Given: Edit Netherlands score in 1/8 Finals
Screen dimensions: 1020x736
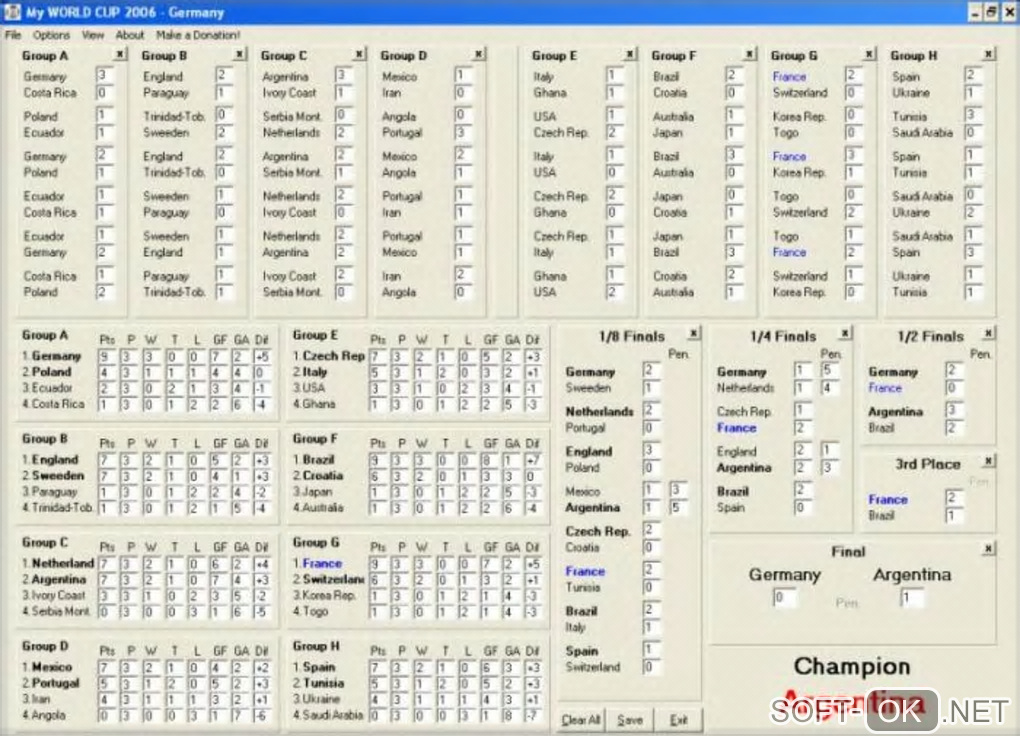Looking at the screenshot, I should (x=651, y=410).
